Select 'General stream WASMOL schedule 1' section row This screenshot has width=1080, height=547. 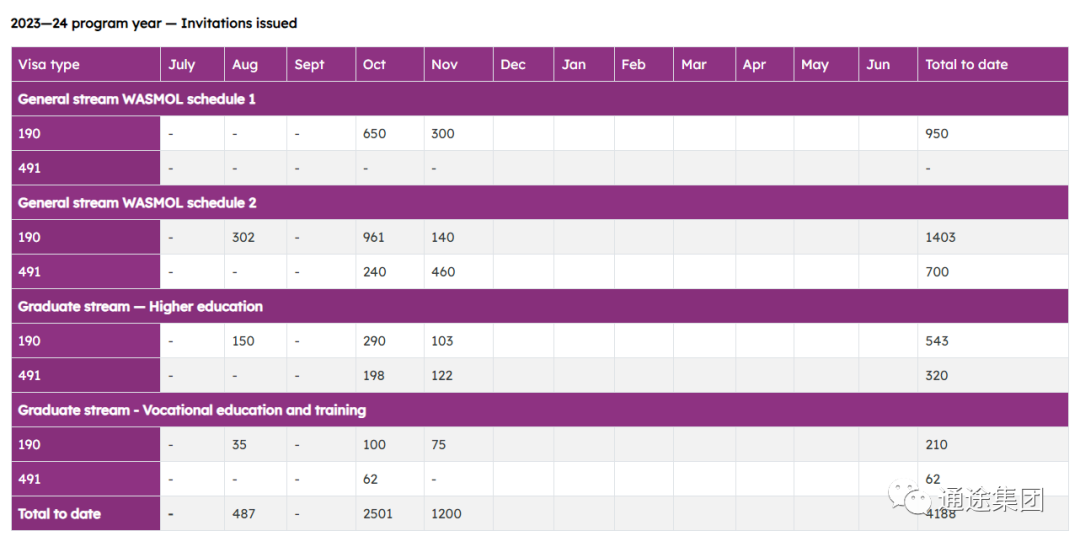pos(540,99)
